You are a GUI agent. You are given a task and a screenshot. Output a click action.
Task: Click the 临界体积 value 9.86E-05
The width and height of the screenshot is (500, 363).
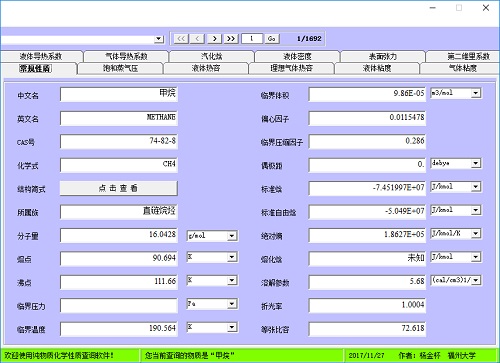[367, 94]
